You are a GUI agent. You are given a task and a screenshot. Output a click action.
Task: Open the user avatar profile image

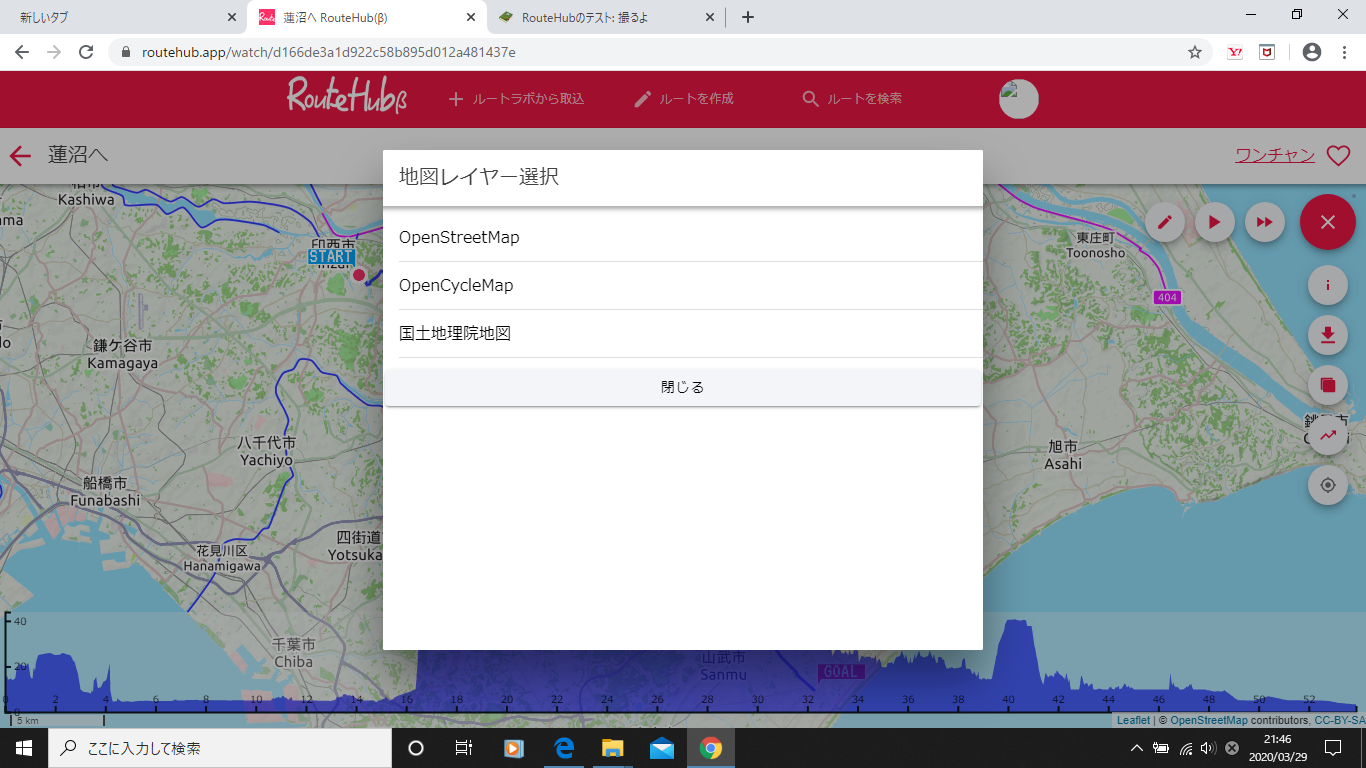(x=1019, y=99)
